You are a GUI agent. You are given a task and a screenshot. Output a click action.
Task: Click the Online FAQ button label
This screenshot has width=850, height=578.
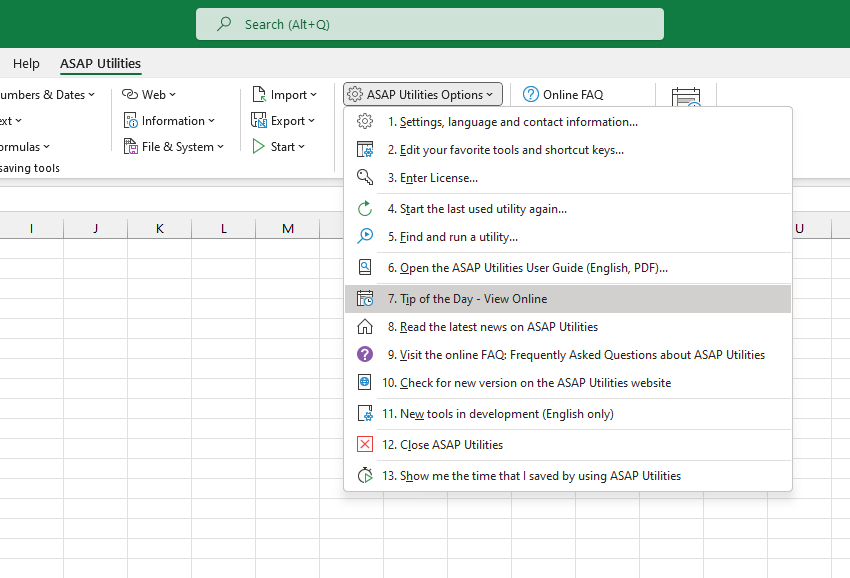pos(573,94)
